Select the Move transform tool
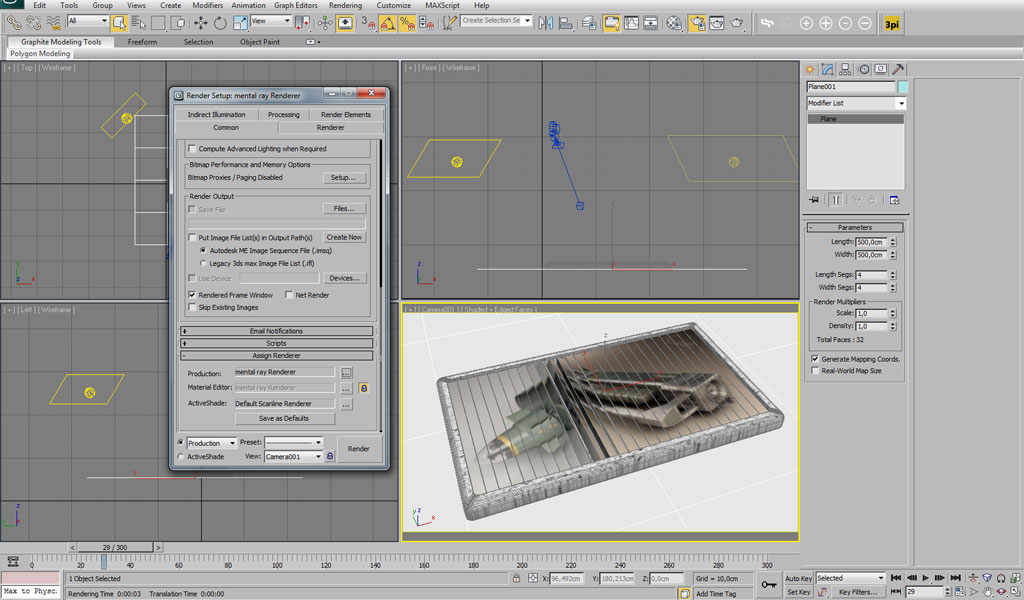This screenshot has width=1024, height=600. (200, 23)
